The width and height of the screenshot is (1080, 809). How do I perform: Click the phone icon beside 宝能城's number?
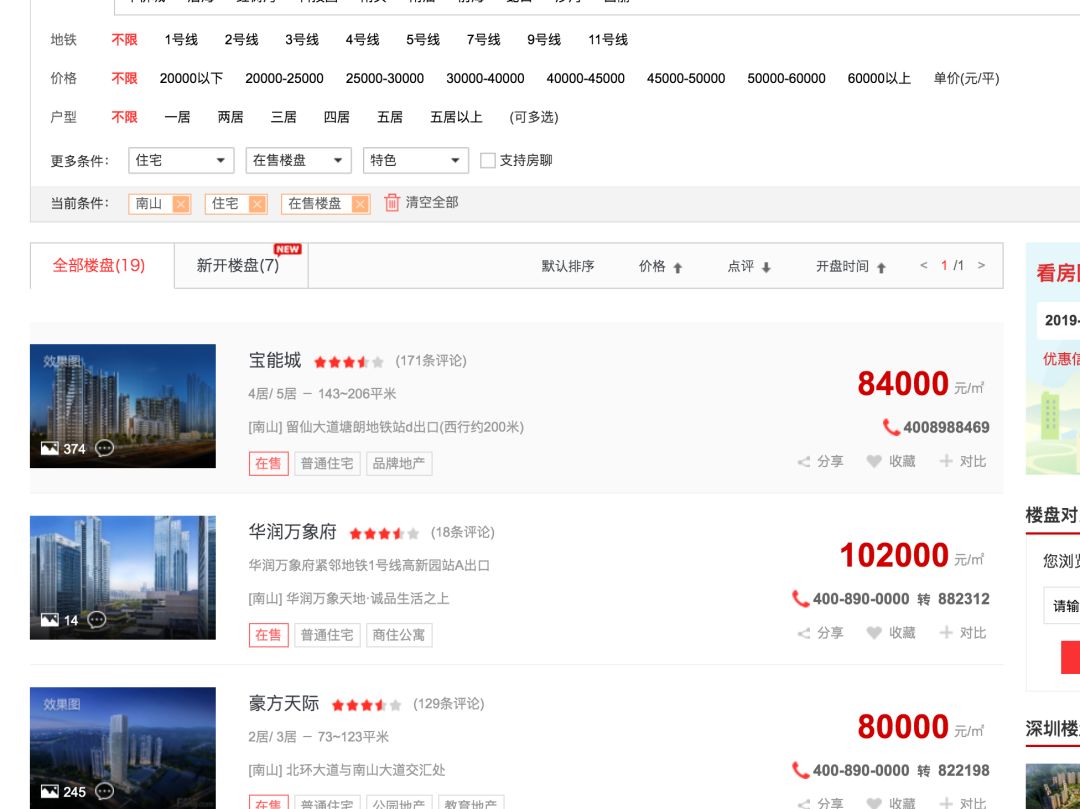[891, 427]
